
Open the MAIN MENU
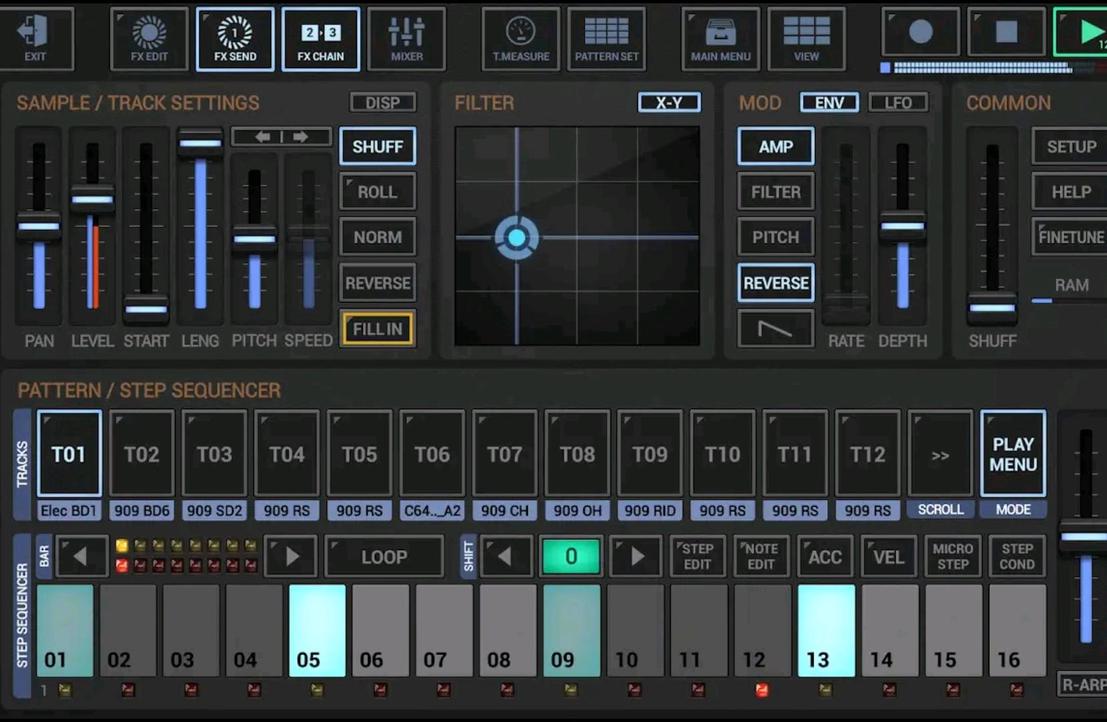tap(720, 38)
